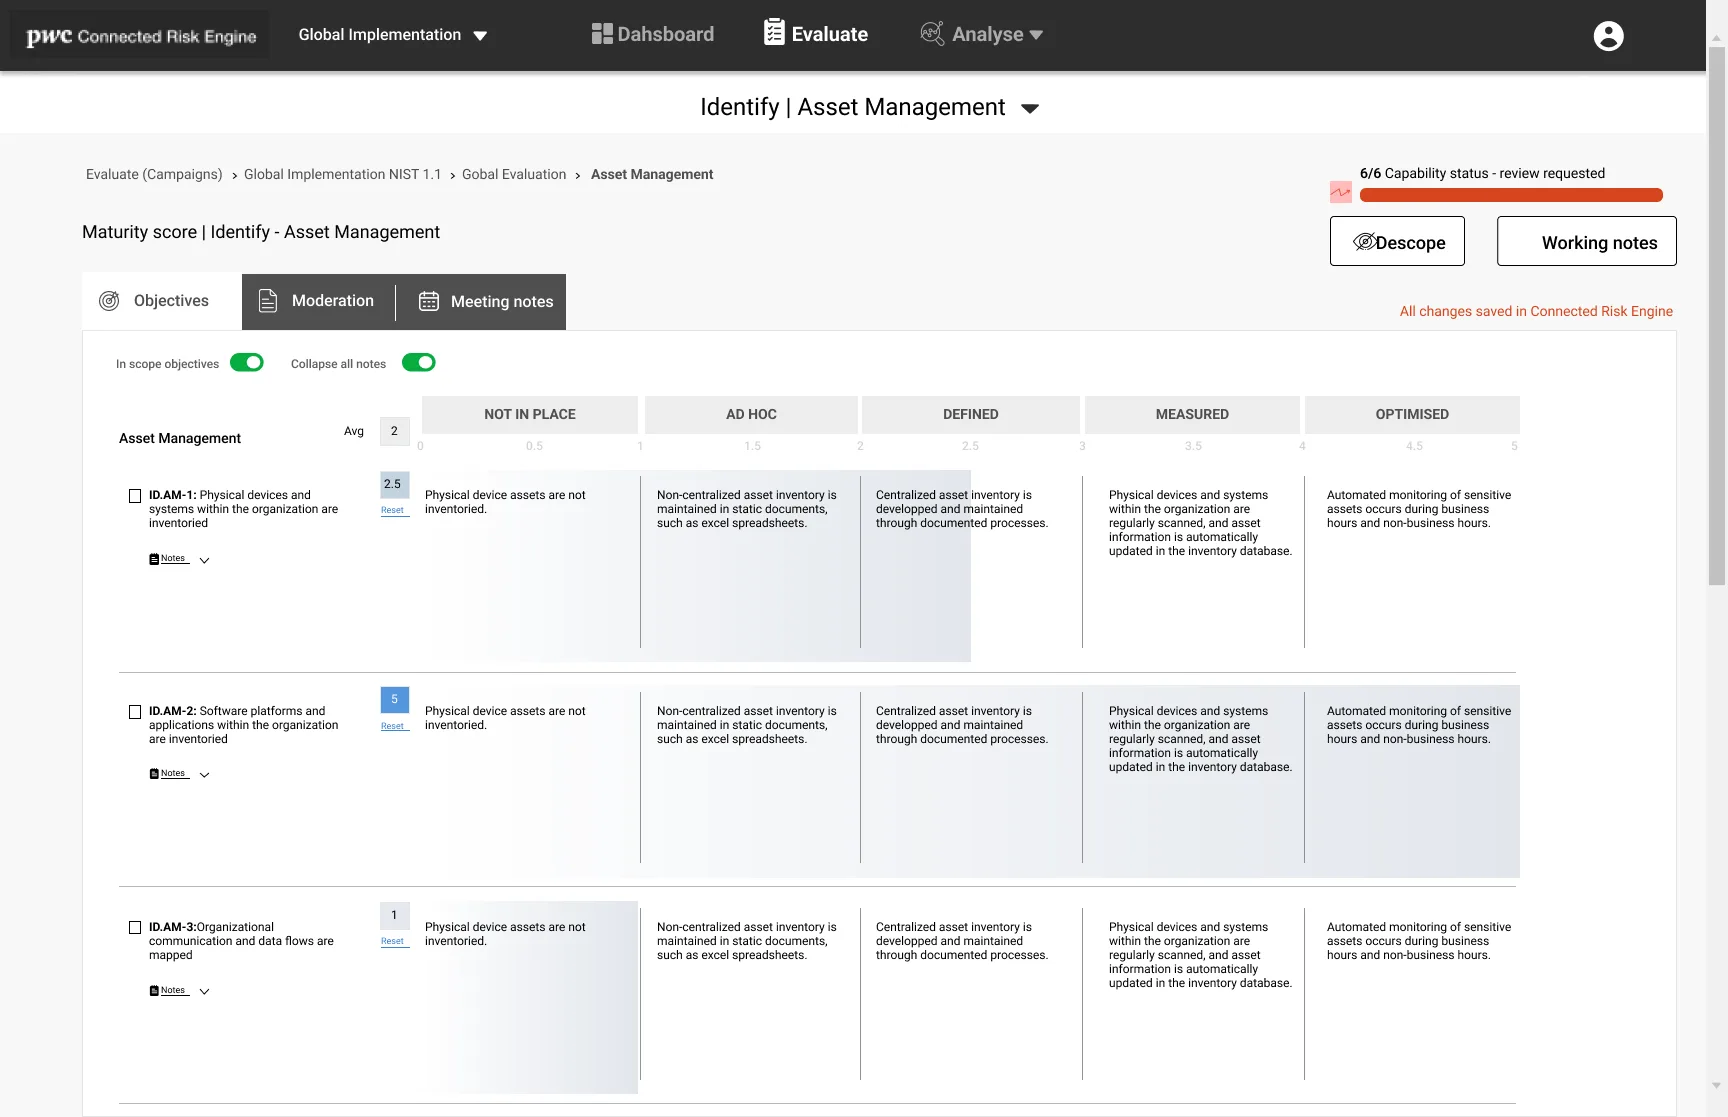Switch to the Meeting notes tab
The width and height of the screenshot is (1728, 1117).
coord(482,301)
